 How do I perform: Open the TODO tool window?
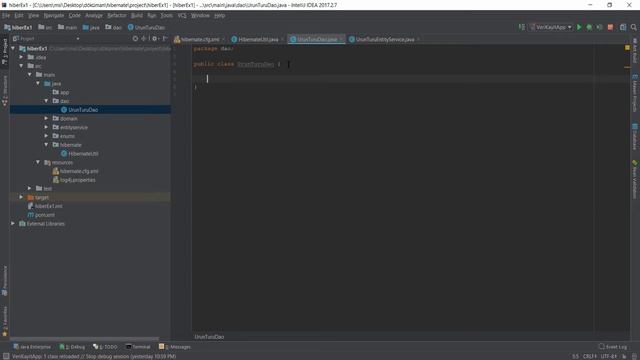click(x=105, y=347)
